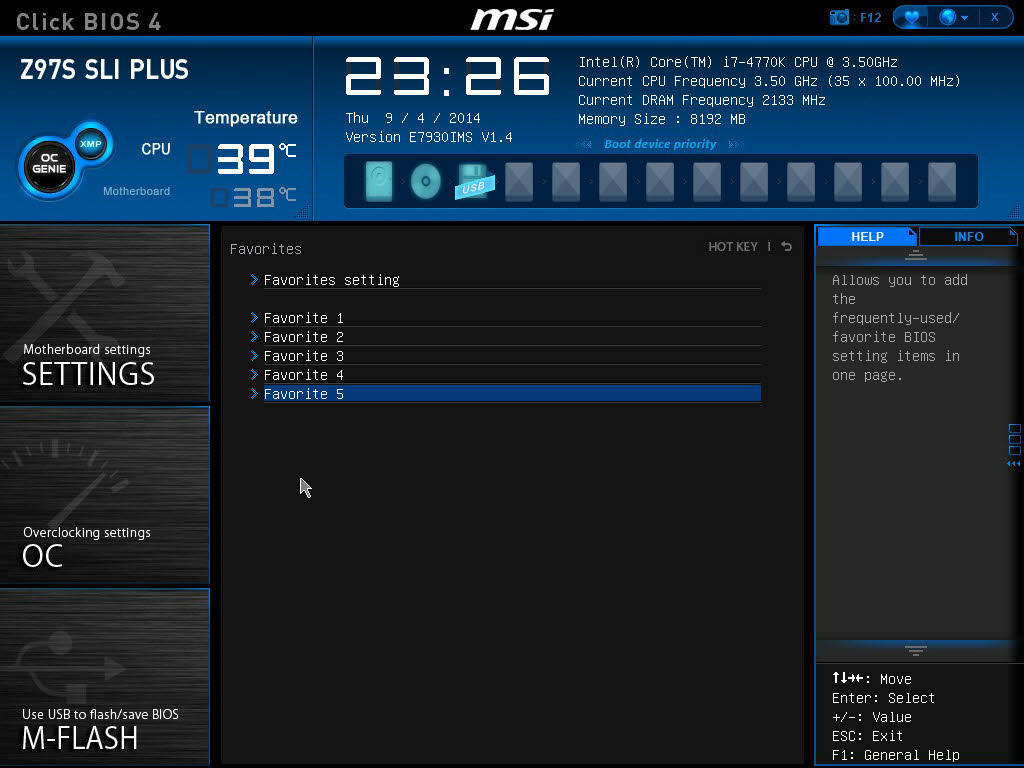Click the Enter: Select hint
This screenshot has height=768, width=1024.
pyautogui.click(x=883, y=698)
